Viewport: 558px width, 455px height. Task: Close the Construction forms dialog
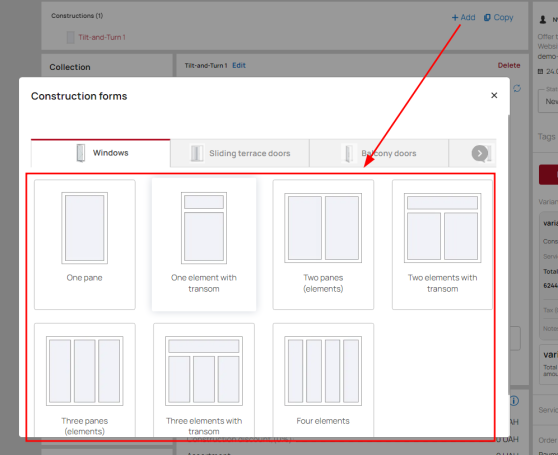(494, 95)
